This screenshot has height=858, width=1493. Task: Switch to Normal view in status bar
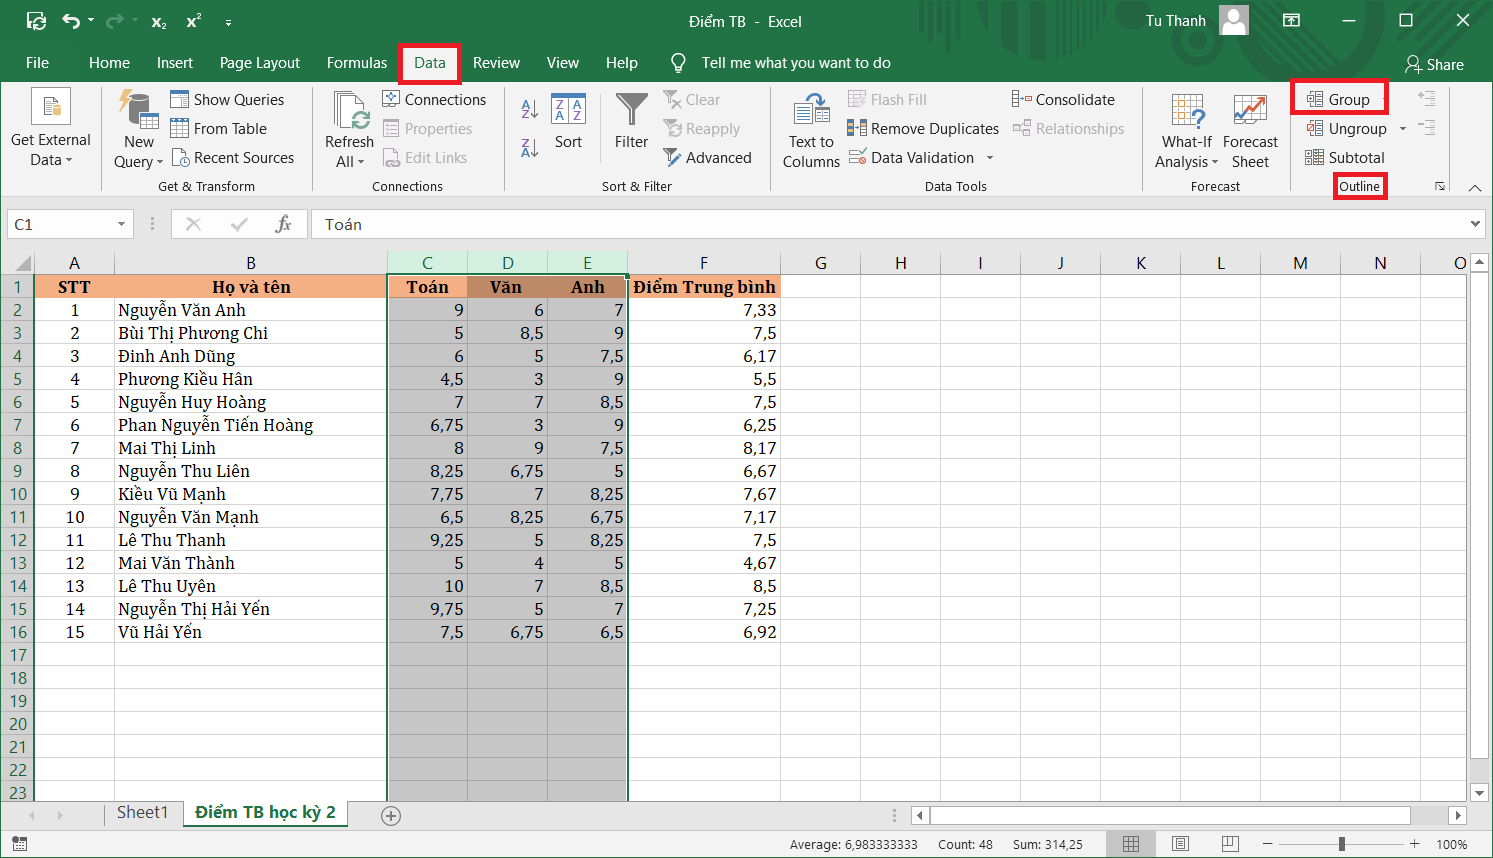tap(1131, 844)
